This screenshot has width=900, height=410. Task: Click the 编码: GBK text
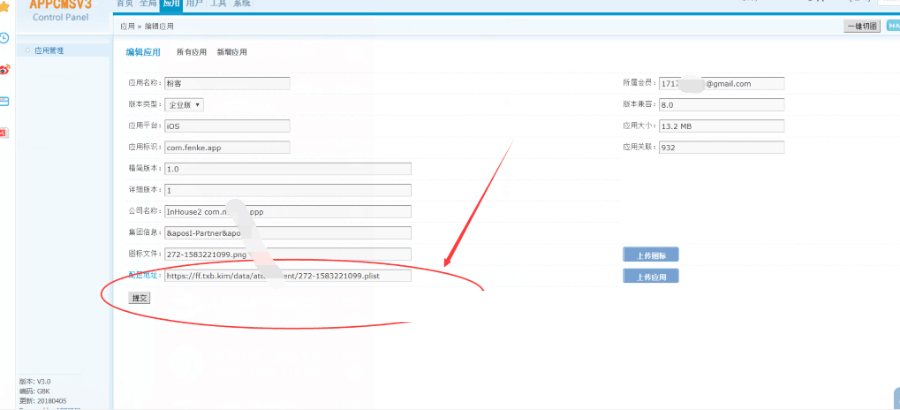(34, 391)
